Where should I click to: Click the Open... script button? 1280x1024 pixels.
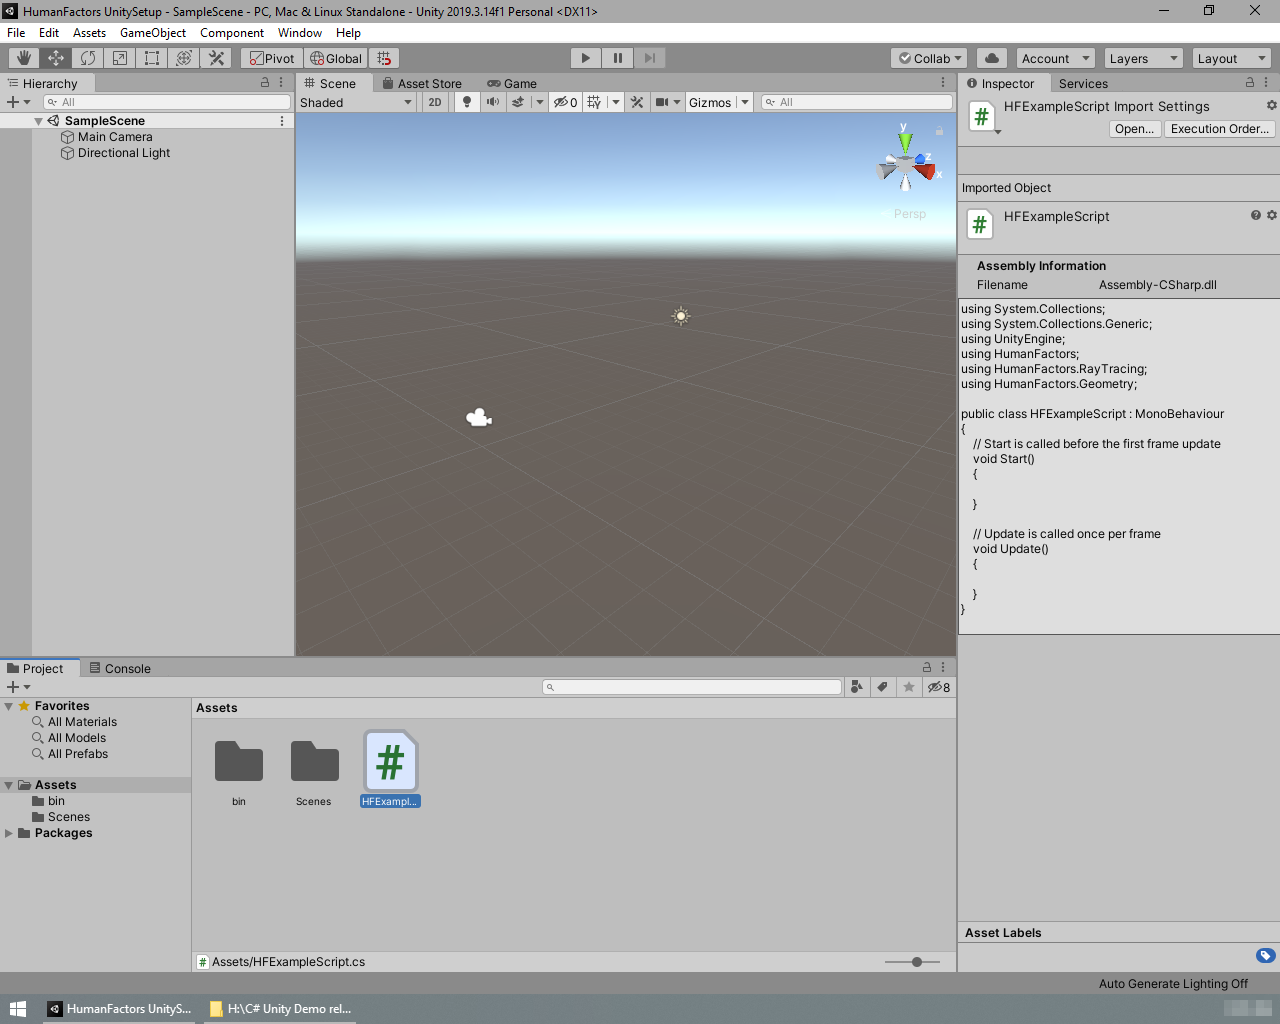tap(1135, 129)
